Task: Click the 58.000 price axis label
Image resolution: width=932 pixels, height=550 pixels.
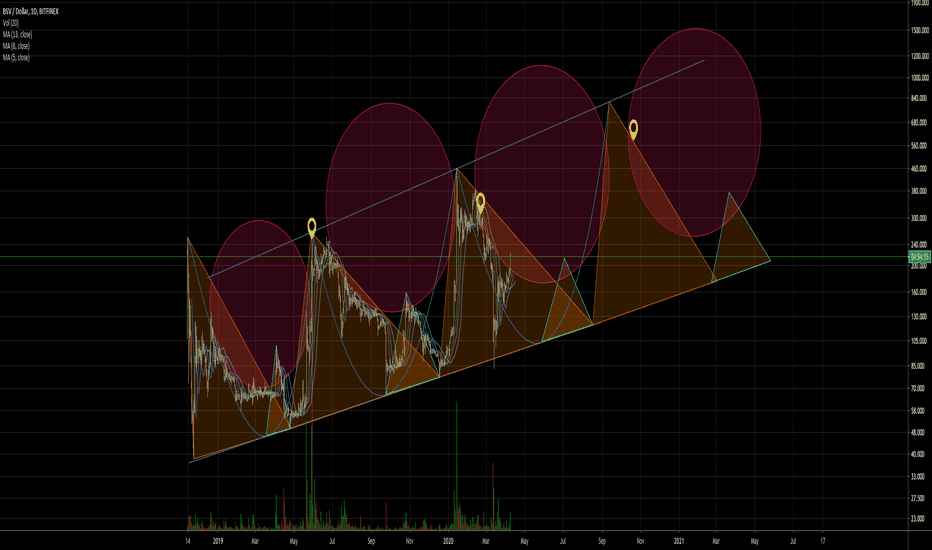Action: tap(919, 411)
